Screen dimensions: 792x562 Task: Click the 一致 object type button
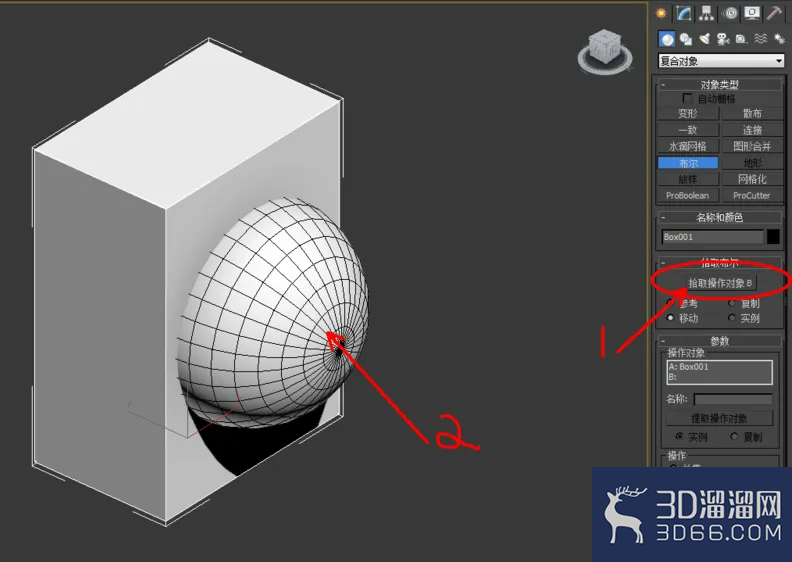(x=687, y=130)
